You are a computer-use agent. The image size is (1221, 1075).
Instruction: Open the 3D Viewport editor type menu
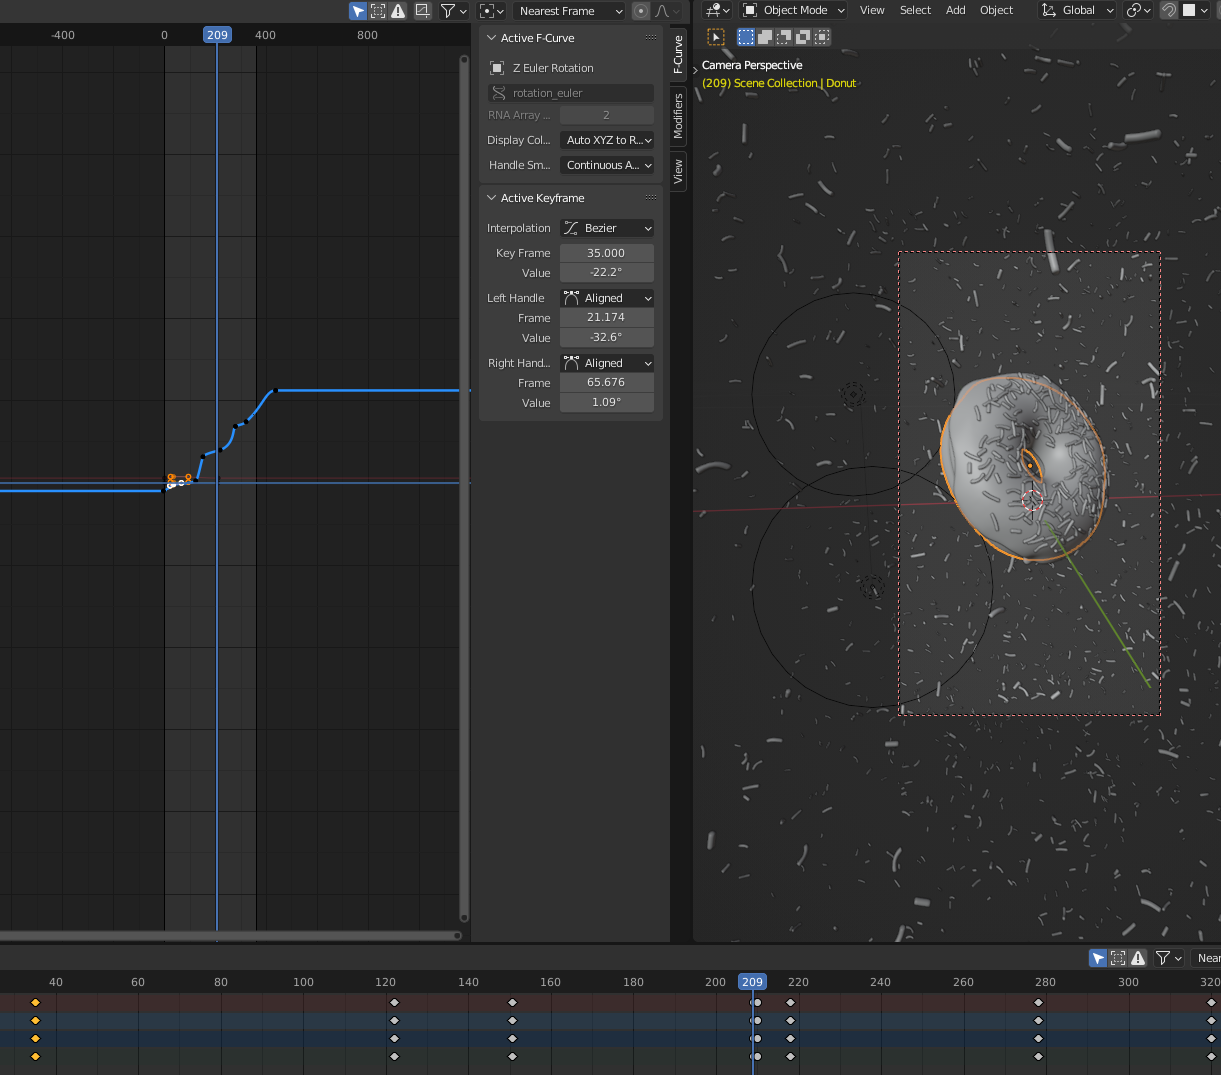coord(718,10)
